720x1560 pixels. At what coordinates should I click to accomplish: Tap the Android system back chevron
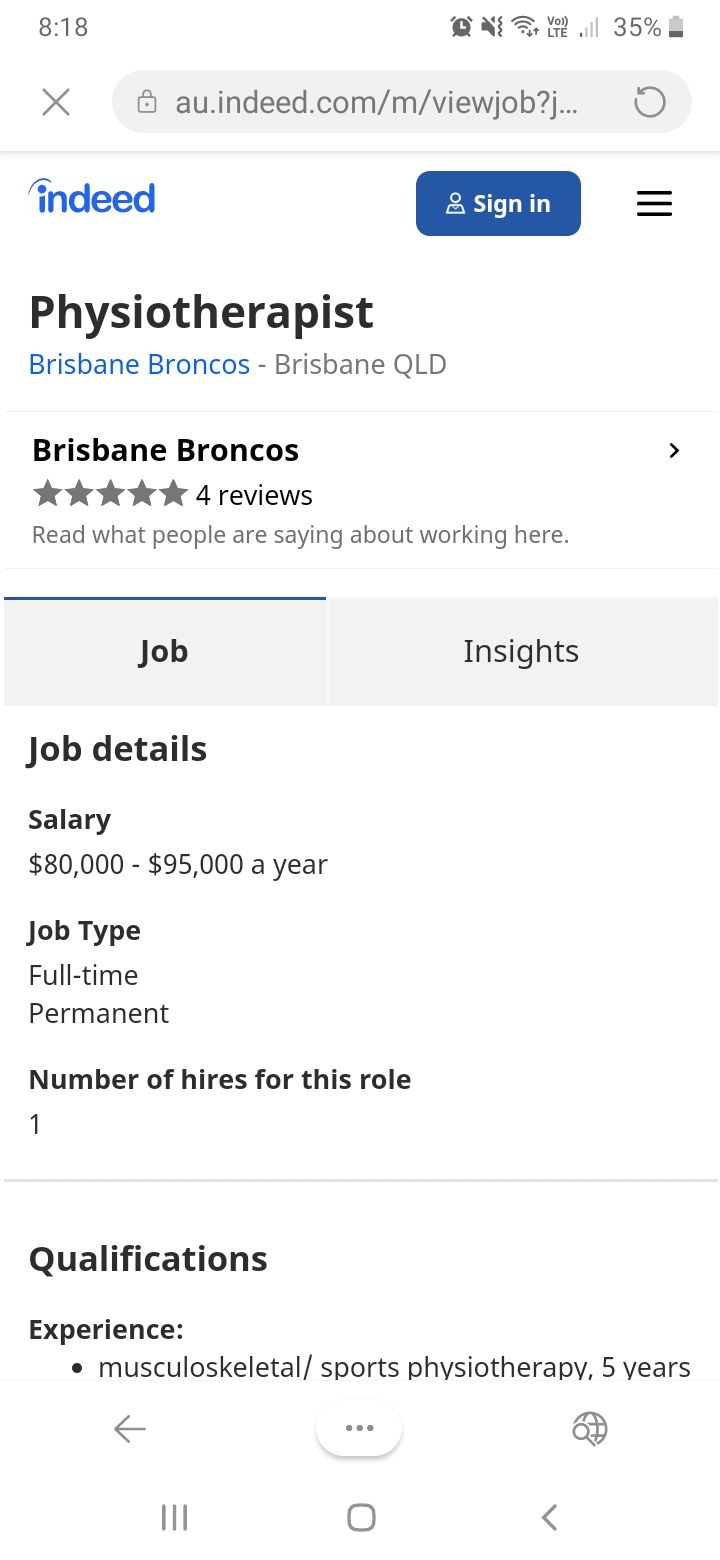[548, 1517]
